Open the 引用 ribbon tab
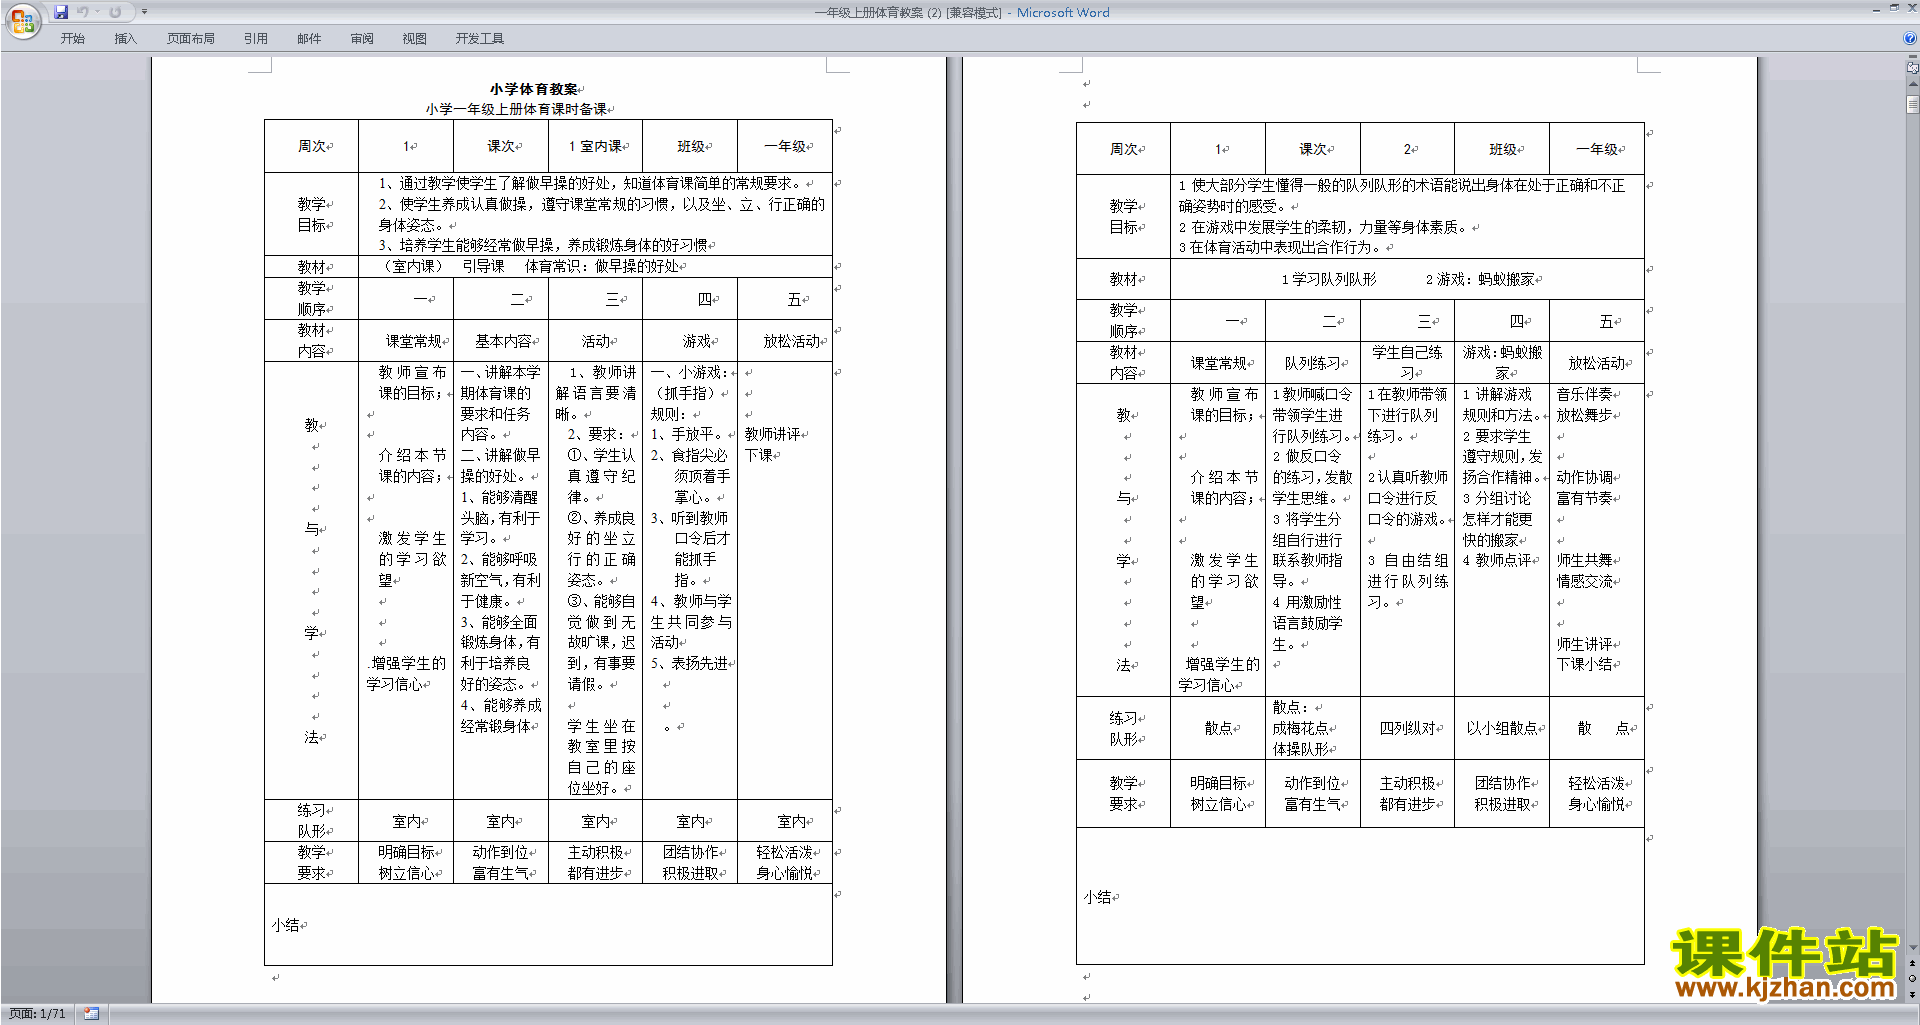Screen dimensions: 1920x1025 click(256, 38)
